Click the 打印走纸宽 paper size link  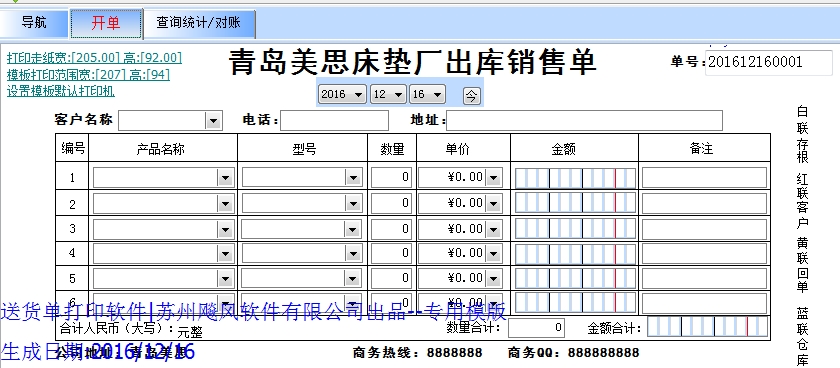[94, 57]
